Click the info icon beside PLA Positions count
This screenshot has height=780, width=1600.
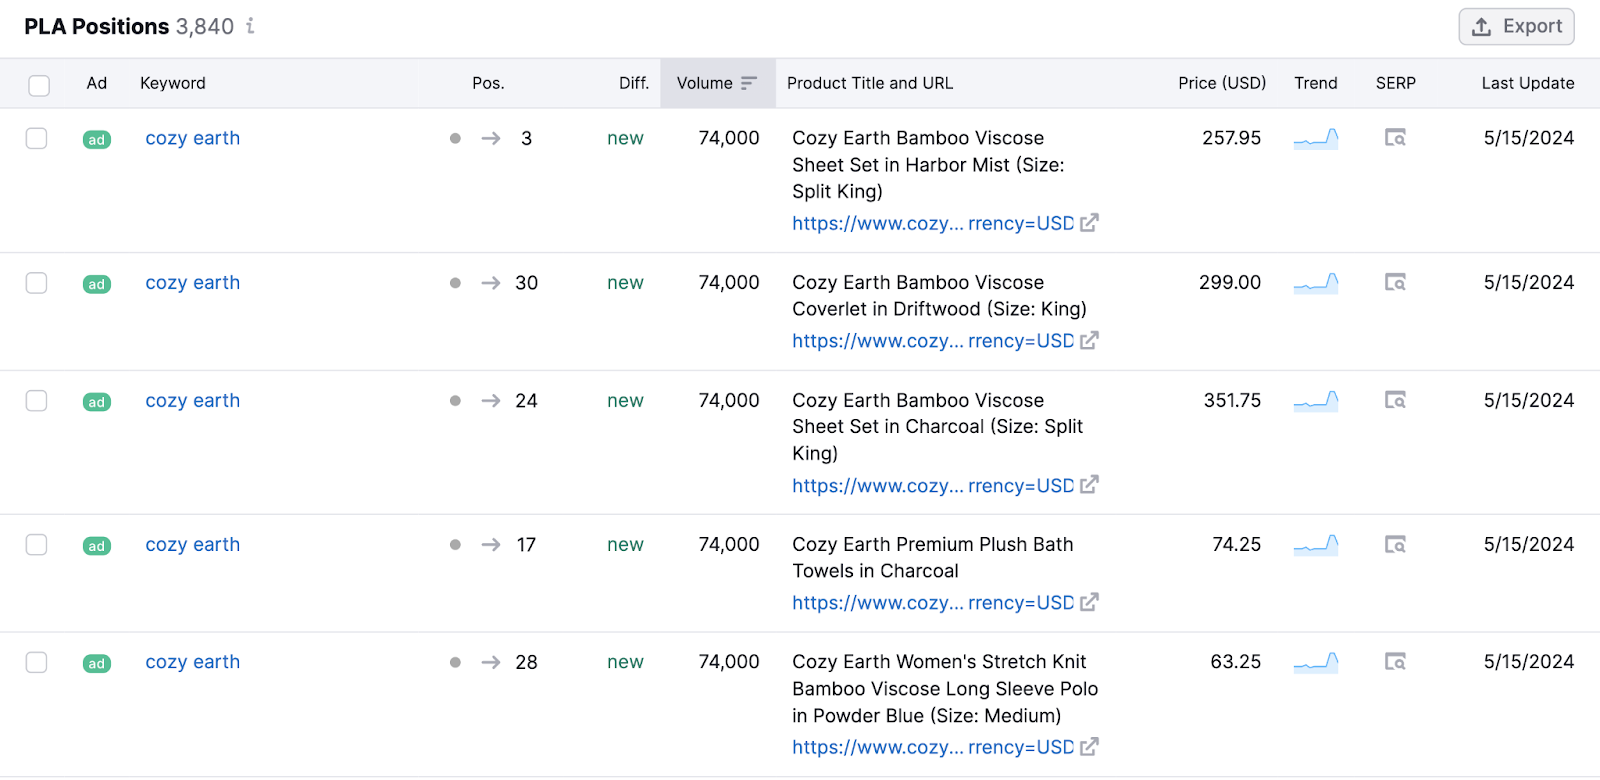click(250, 26)
